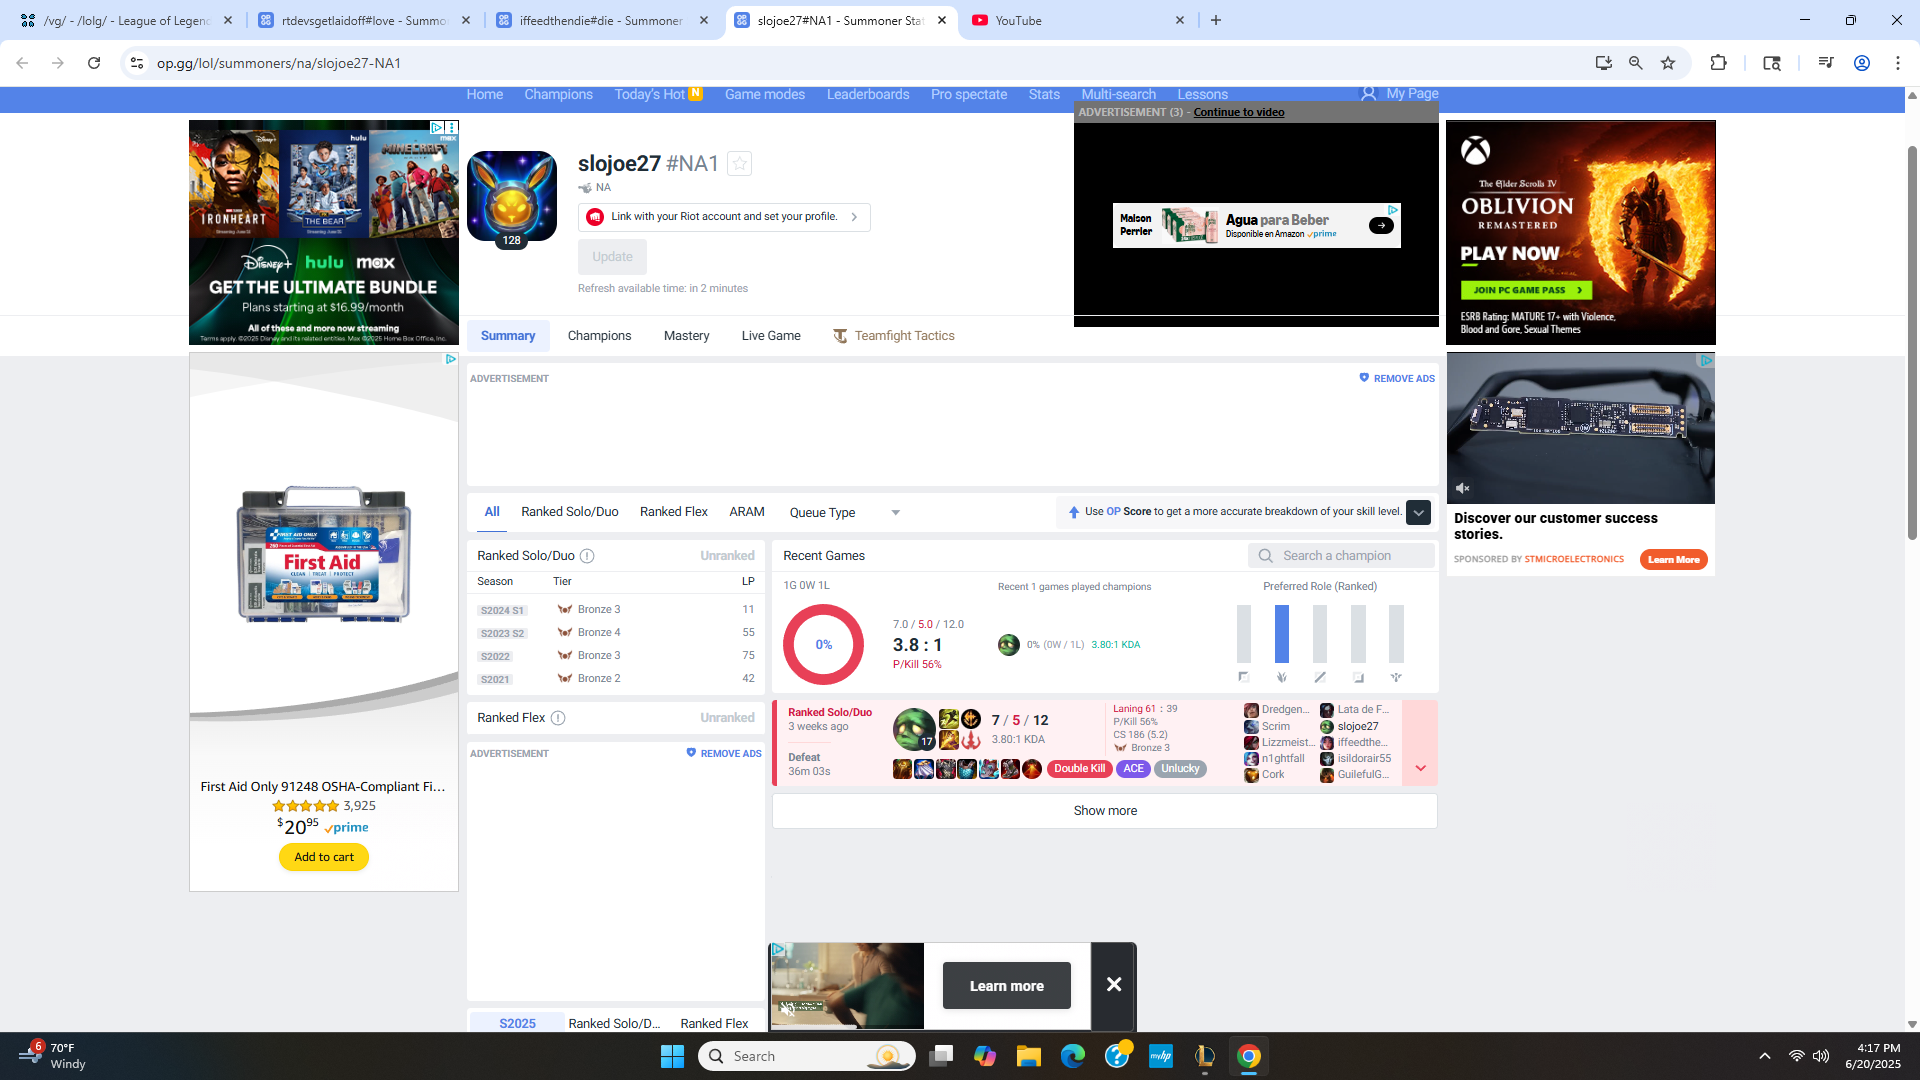This screenshot has width=1920, height=1080.
Task: Open the Chrome menu three dots
Action: [x=1898, y=63]
